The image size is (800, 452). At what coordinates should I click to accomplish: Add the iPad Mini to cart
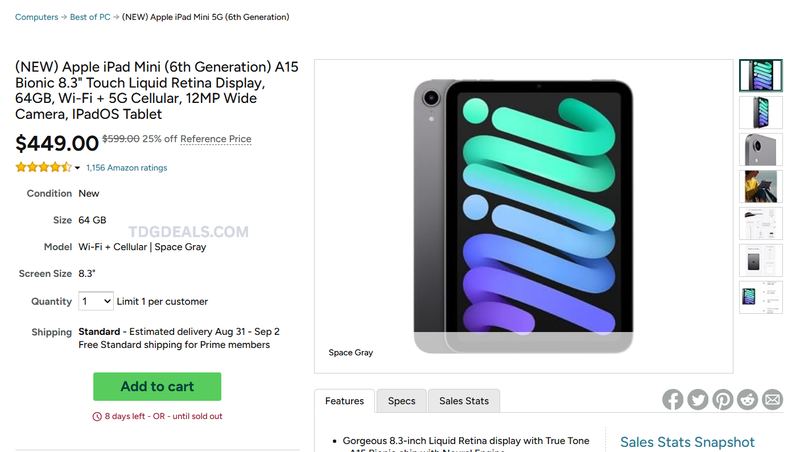[x=157, y=386]
